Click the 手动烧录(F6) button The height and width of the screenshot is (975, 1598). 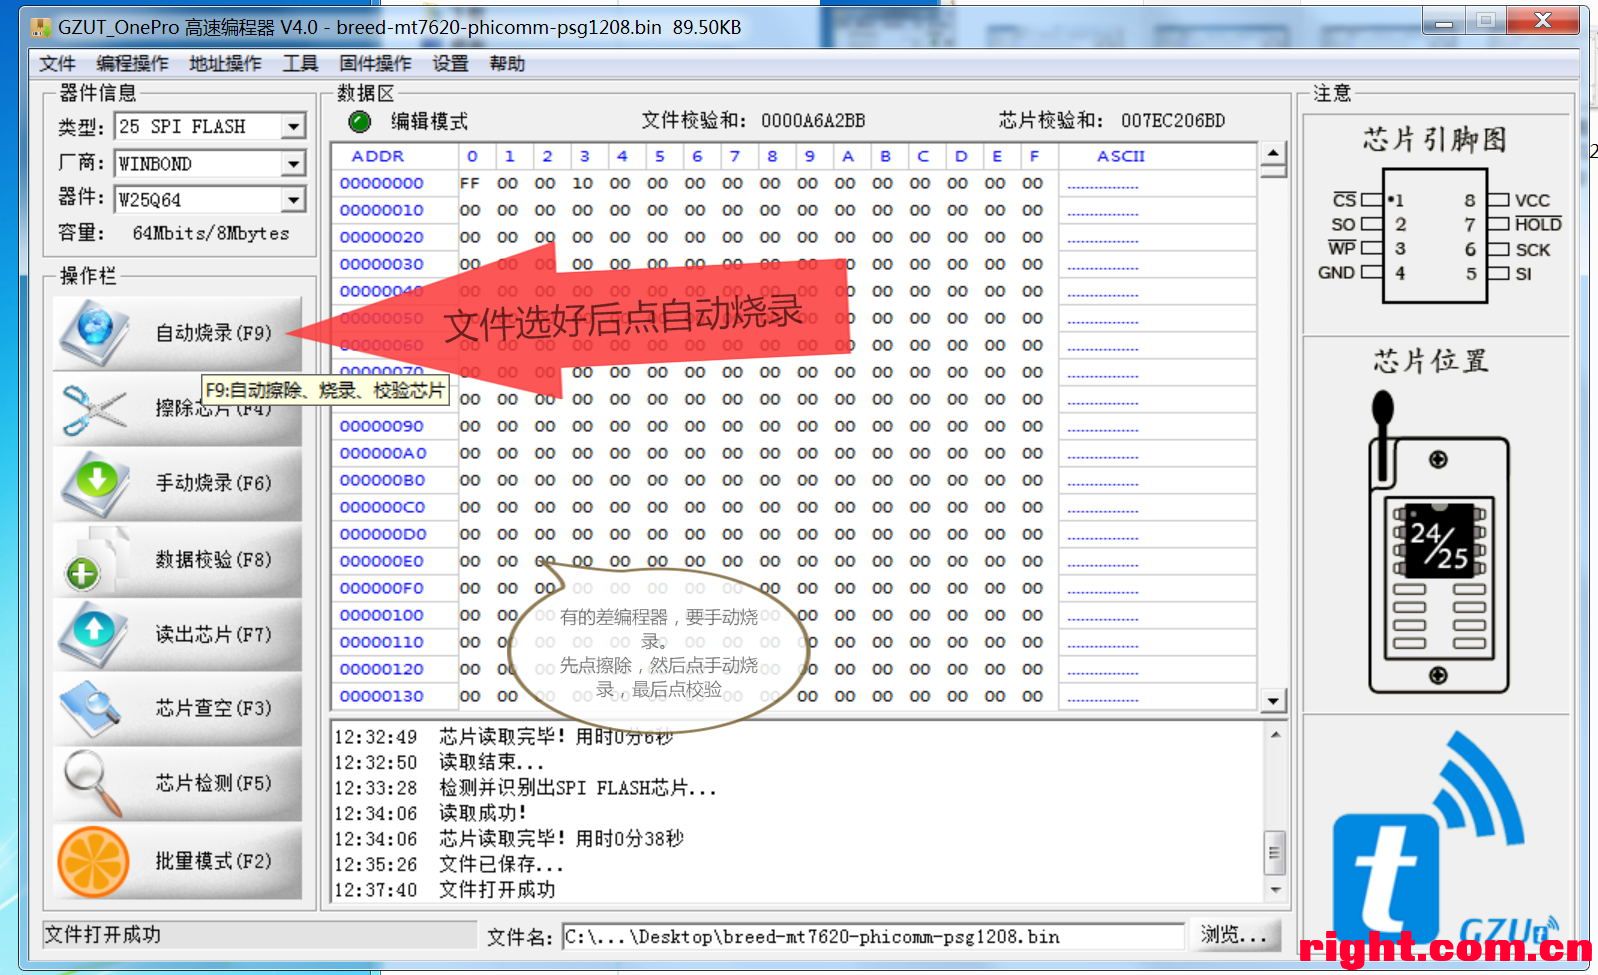pyautogui.click(x=178, y=484)
